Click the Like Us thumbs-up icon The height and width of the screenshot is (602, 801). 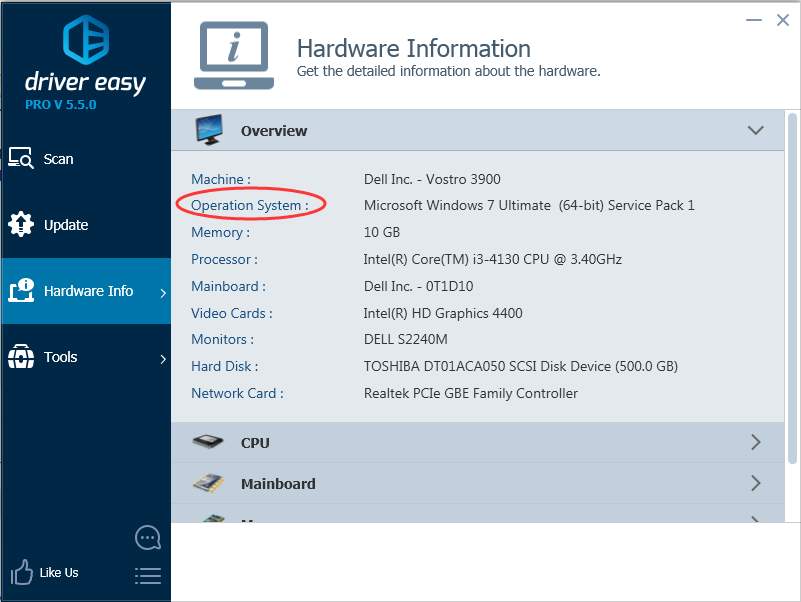pyautogui.click(x=21, y=573)
